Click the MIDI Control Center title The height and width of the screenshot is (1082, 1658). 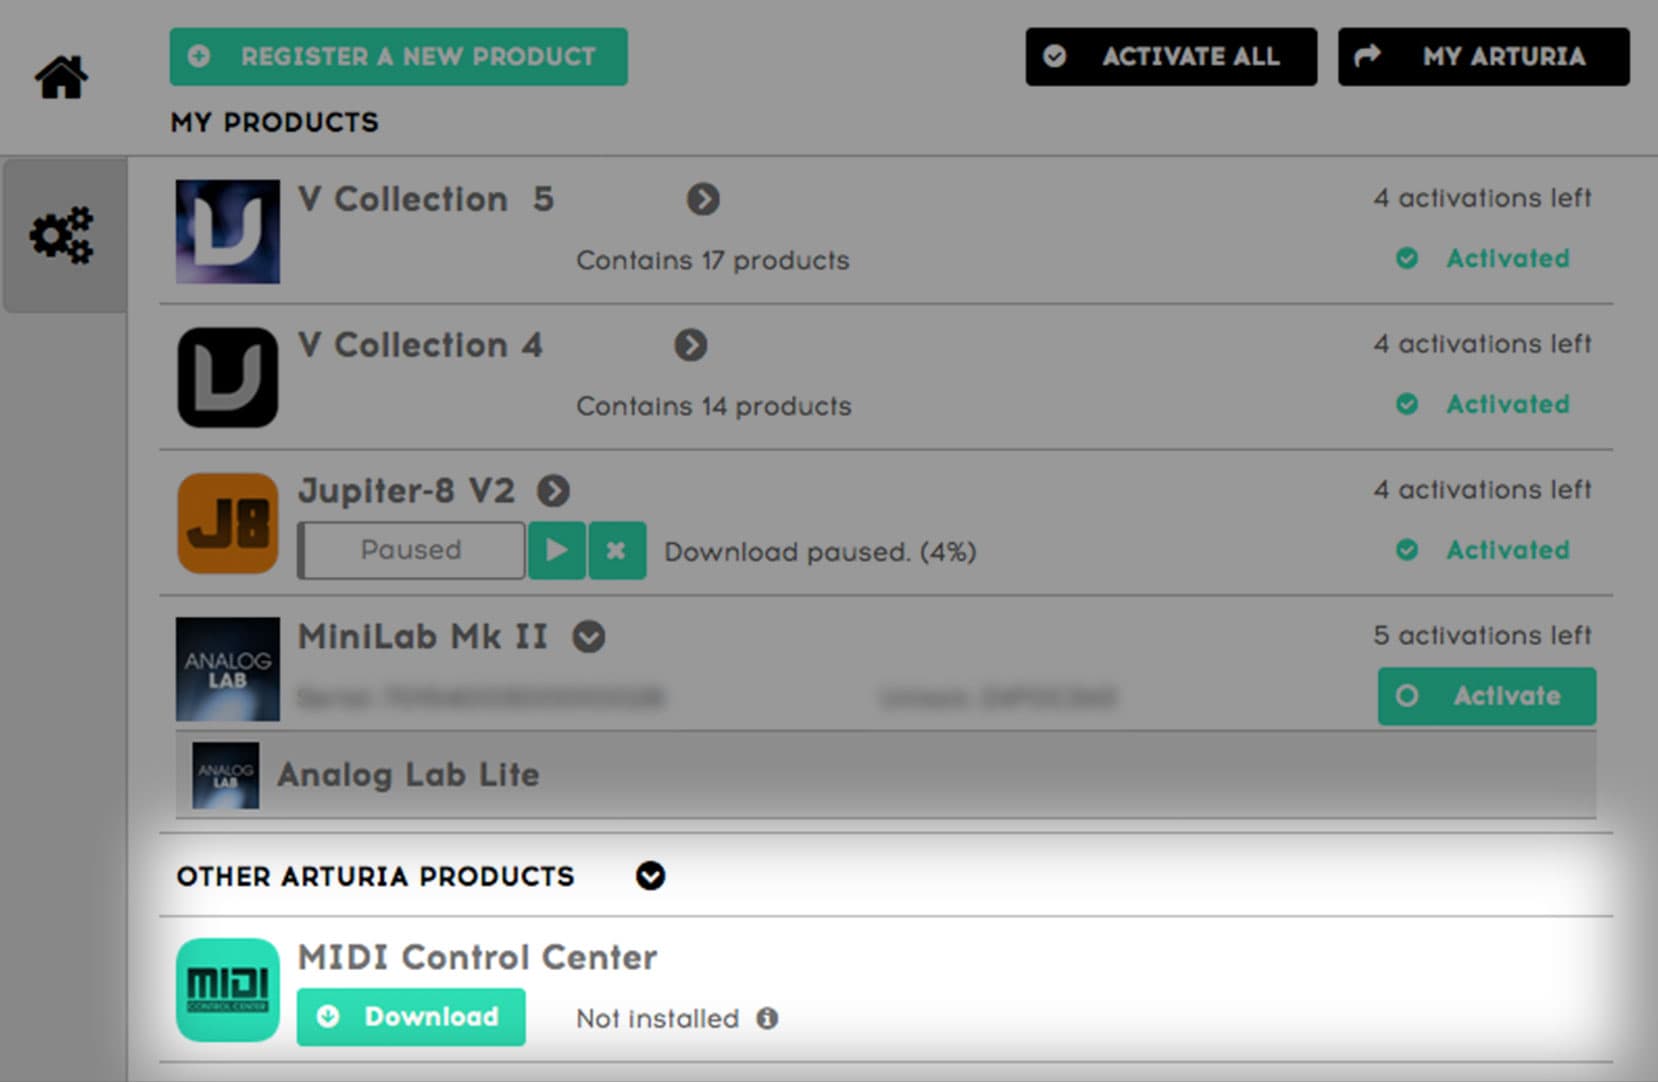click(478, 958)
